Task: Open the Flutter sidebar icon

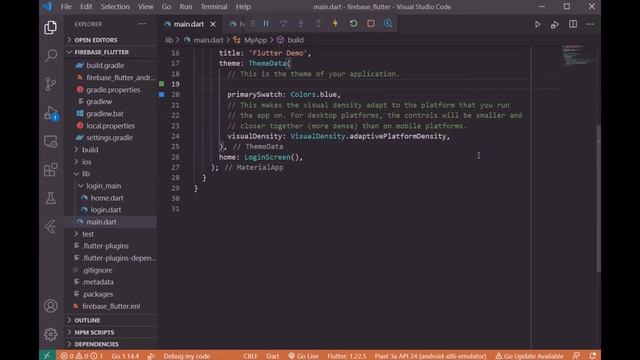Action: pos(51,227)
